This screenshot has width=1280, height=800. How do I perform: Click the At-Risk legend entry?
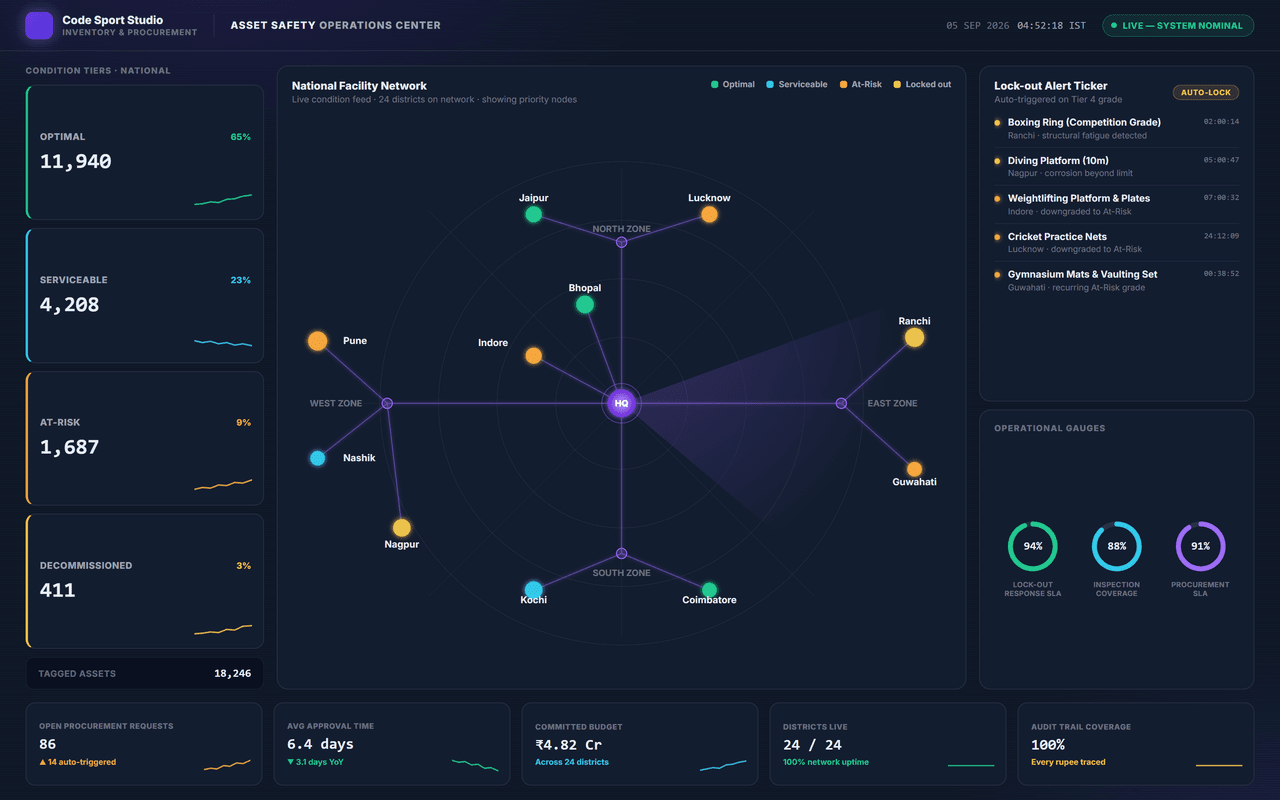[861, 85]
